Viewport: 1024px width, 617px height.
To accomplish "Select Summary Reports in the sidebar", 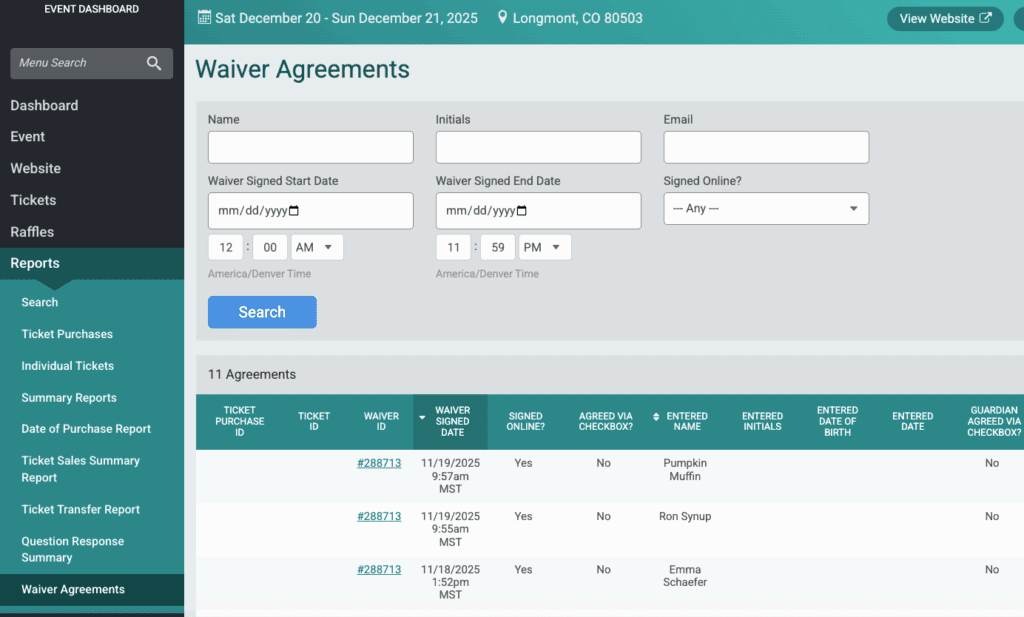I will click(69, 398).
